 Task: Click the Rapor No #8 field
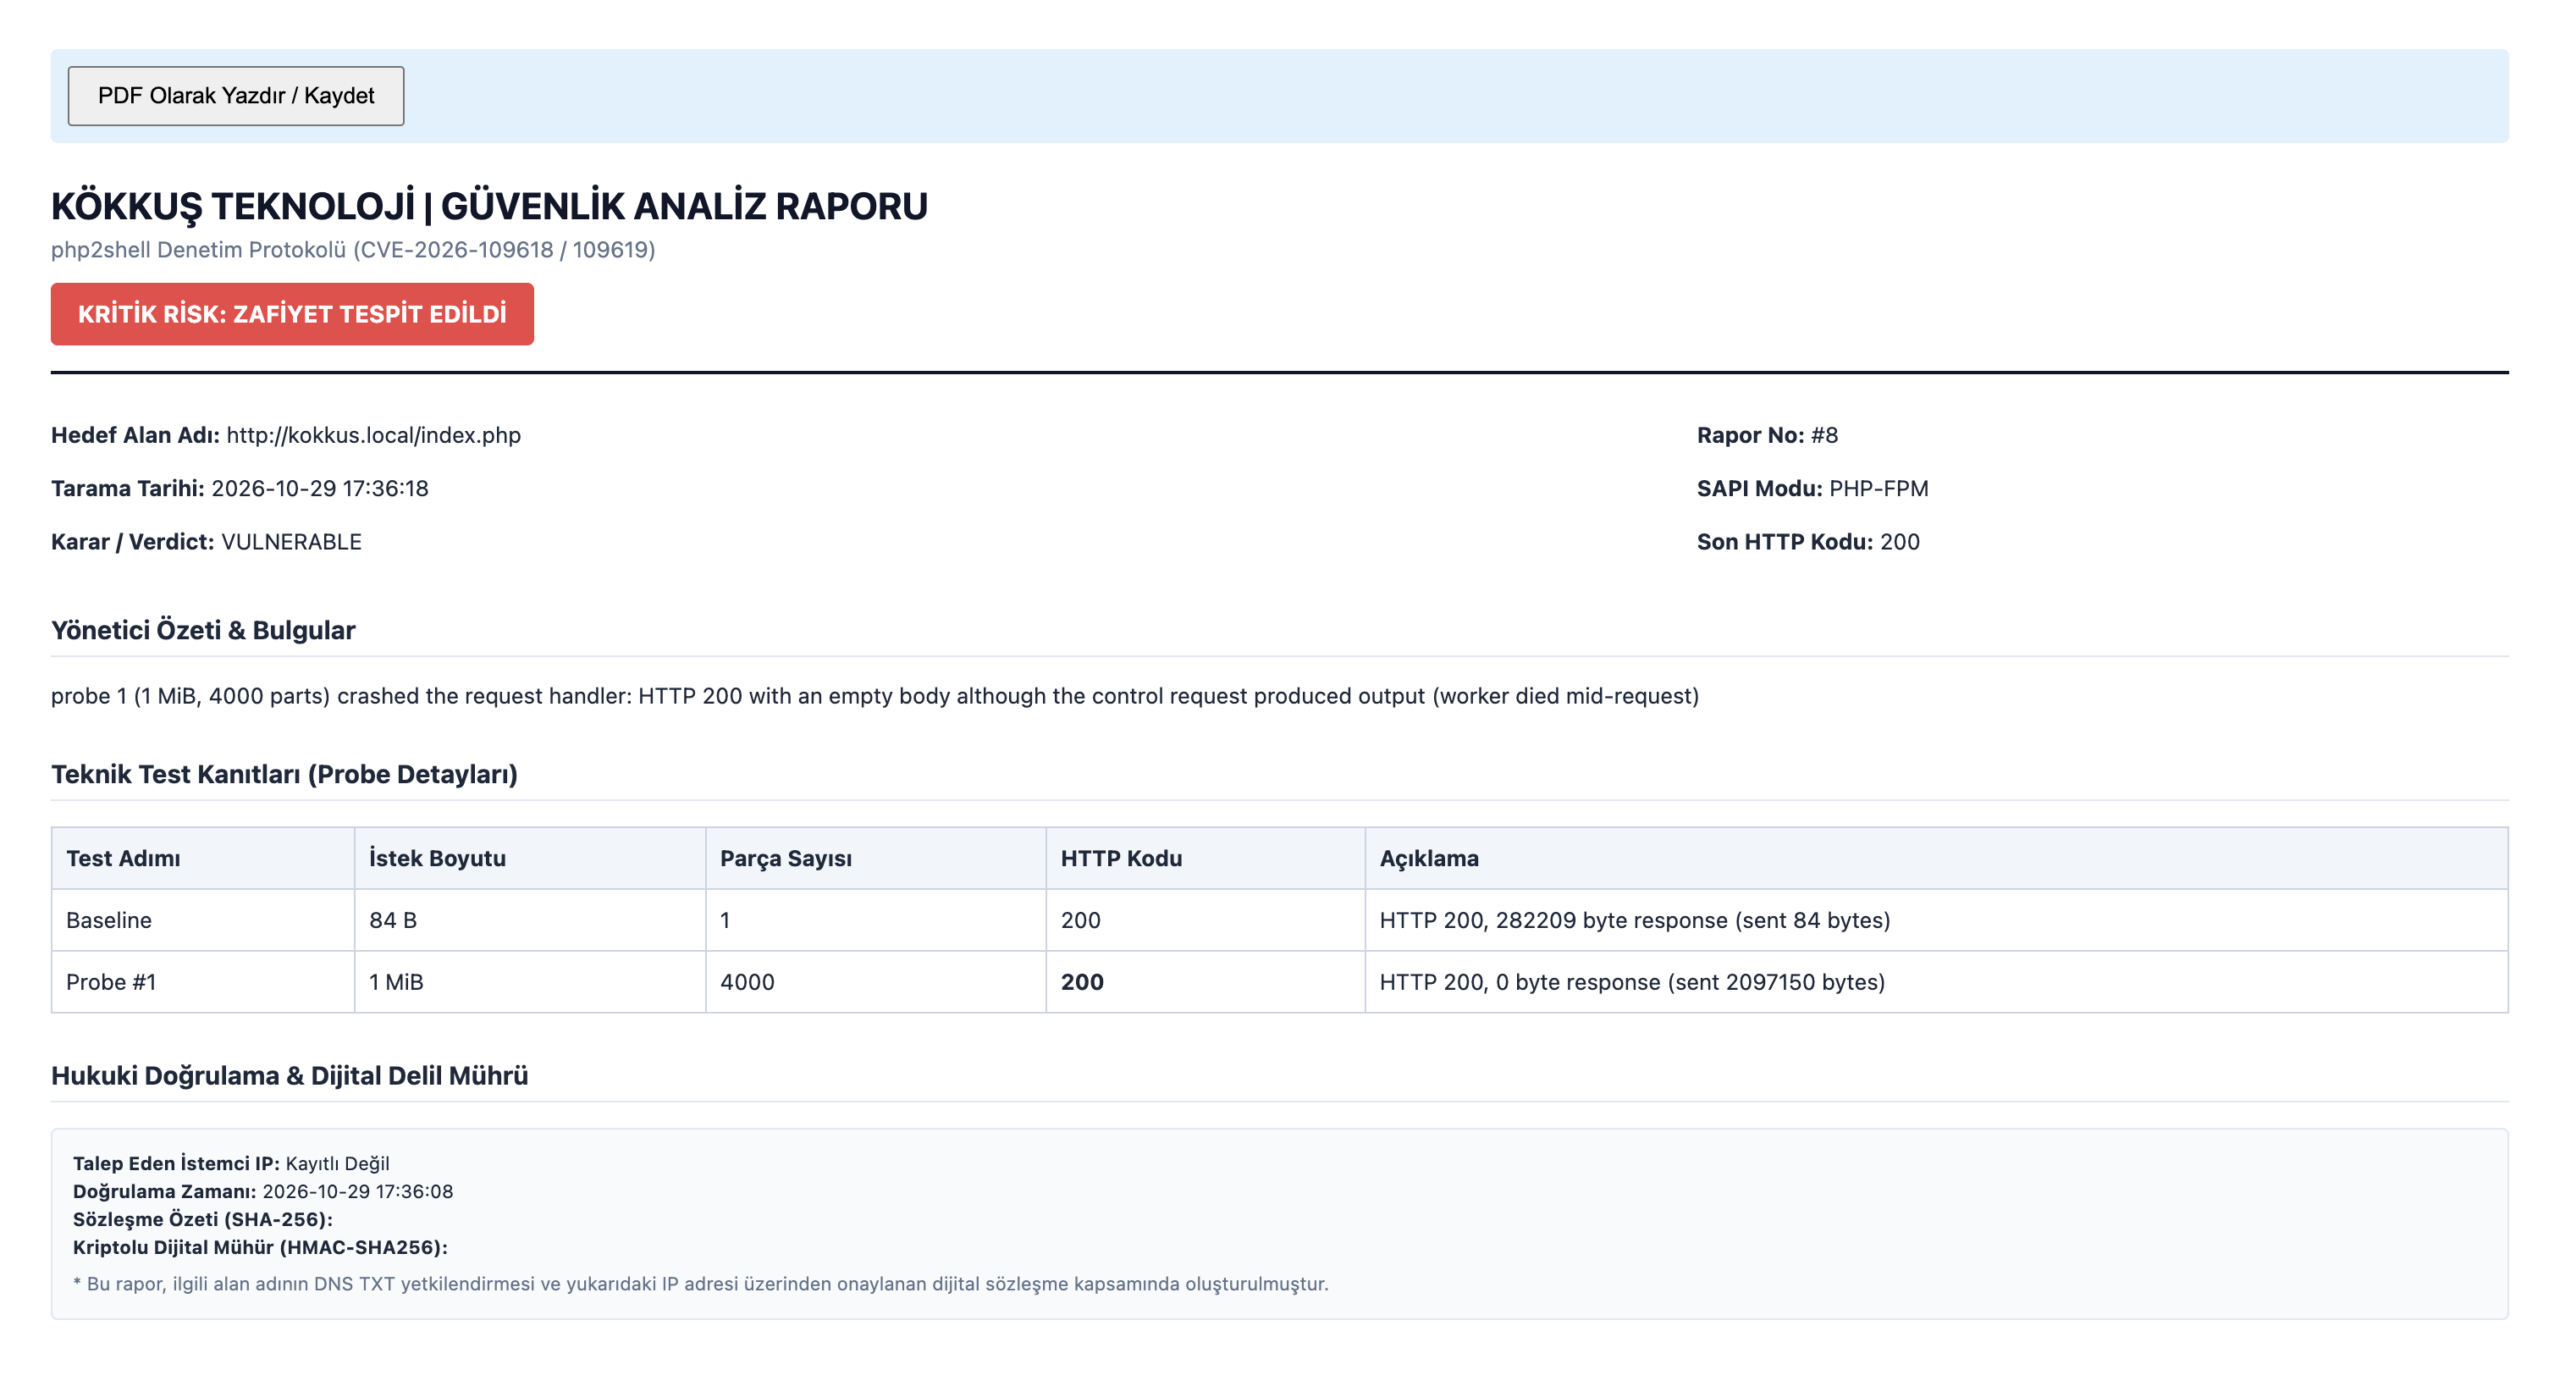coord(1767,435)
